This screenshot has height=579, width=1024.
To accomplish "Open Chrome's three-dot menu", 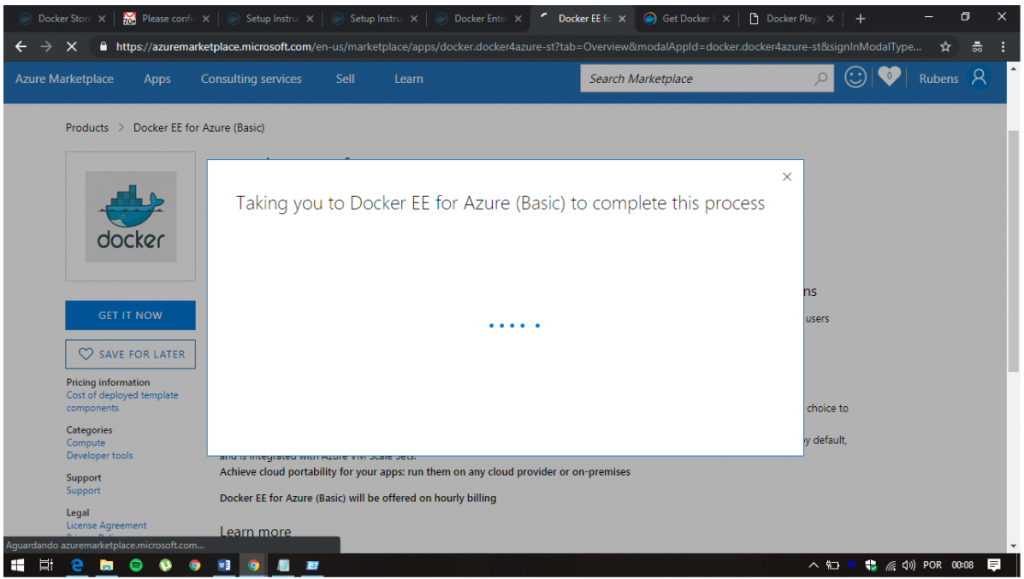I will point(1003,47).
